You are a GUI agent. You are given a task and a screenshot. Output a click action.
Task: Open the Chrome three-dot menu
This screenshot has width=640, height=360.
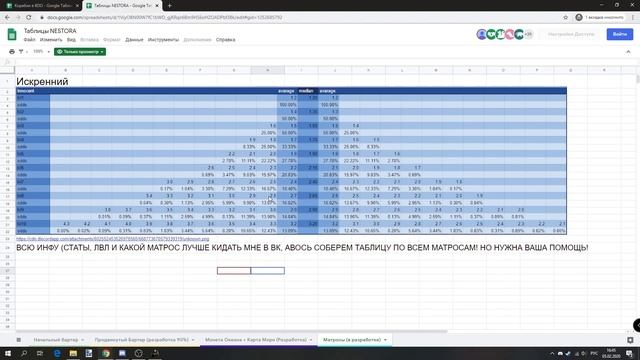633,18
